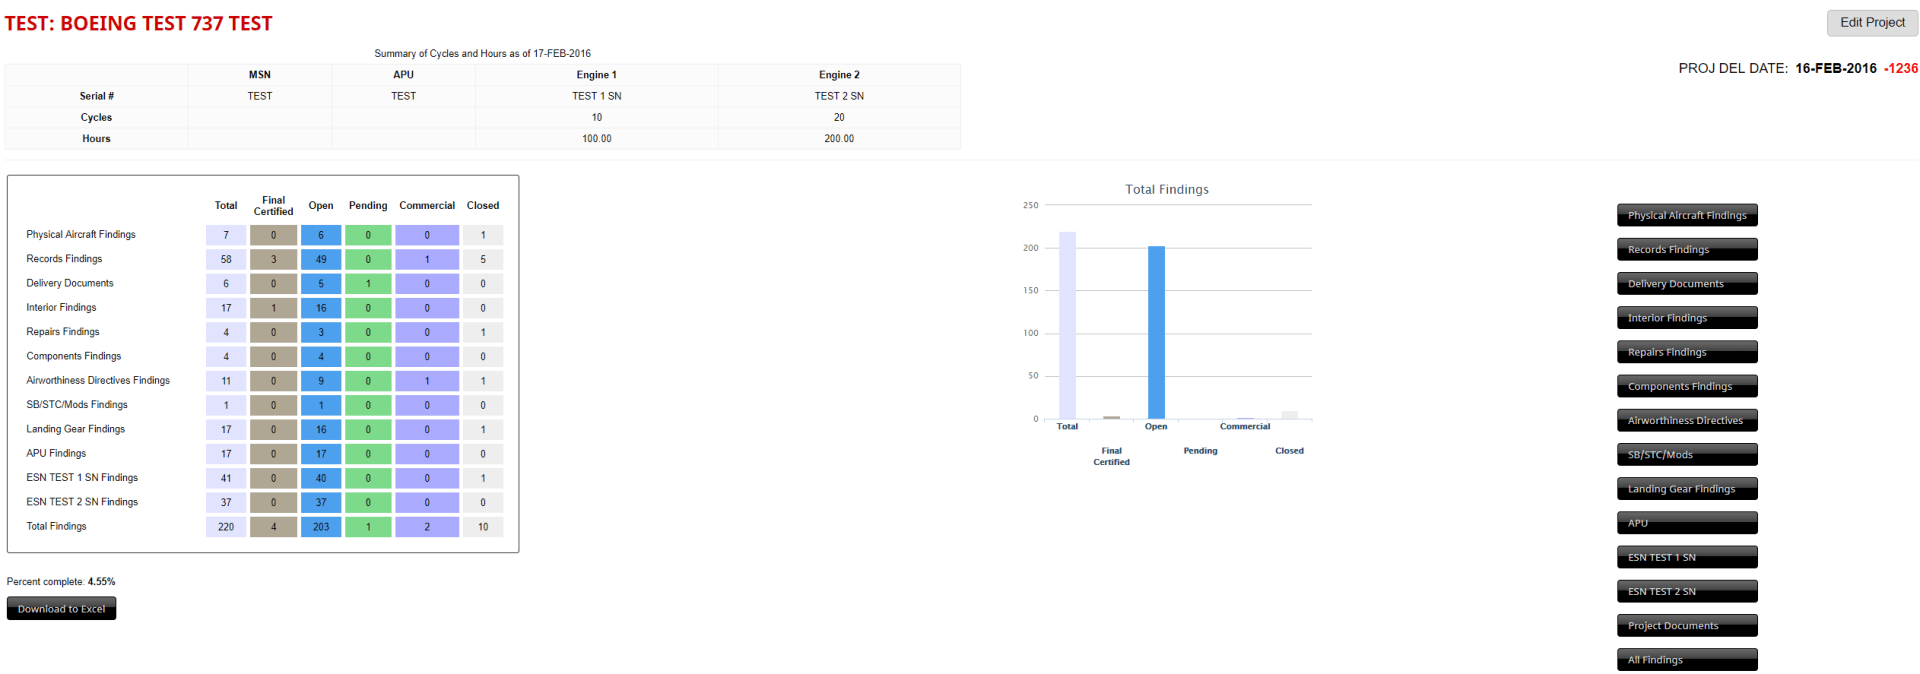This screenshot has width=1920, height=674.
Task: Open Physical Aircraft Findings button on right
Action: click(1687, 215)
